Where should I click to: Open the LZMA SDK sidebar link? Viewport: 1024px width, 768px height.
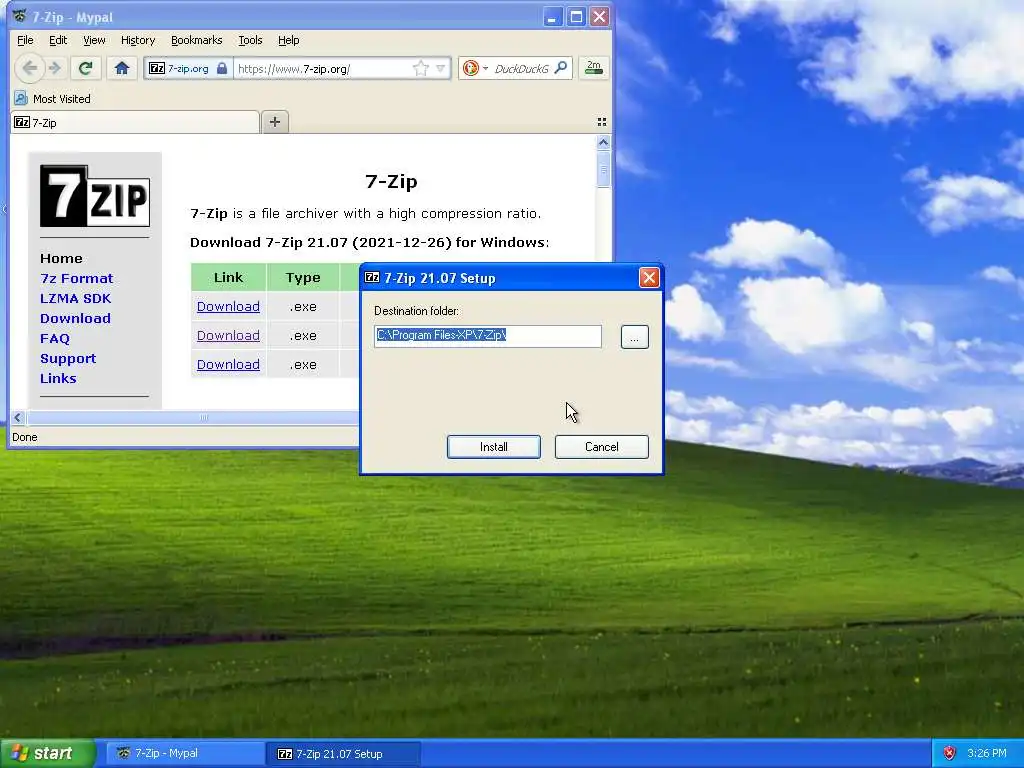(x=76, y=298)
